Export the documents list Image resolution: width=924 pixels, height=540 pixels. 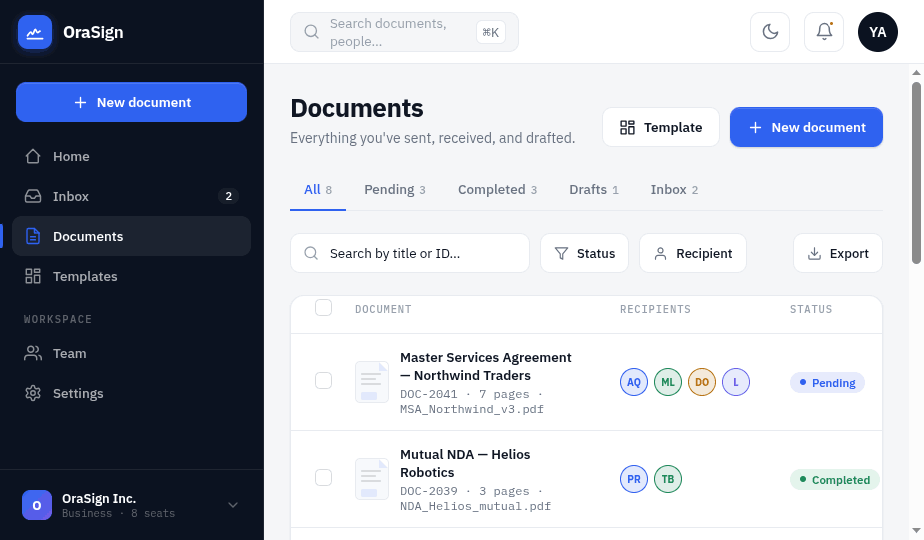[x=838, y=253]
